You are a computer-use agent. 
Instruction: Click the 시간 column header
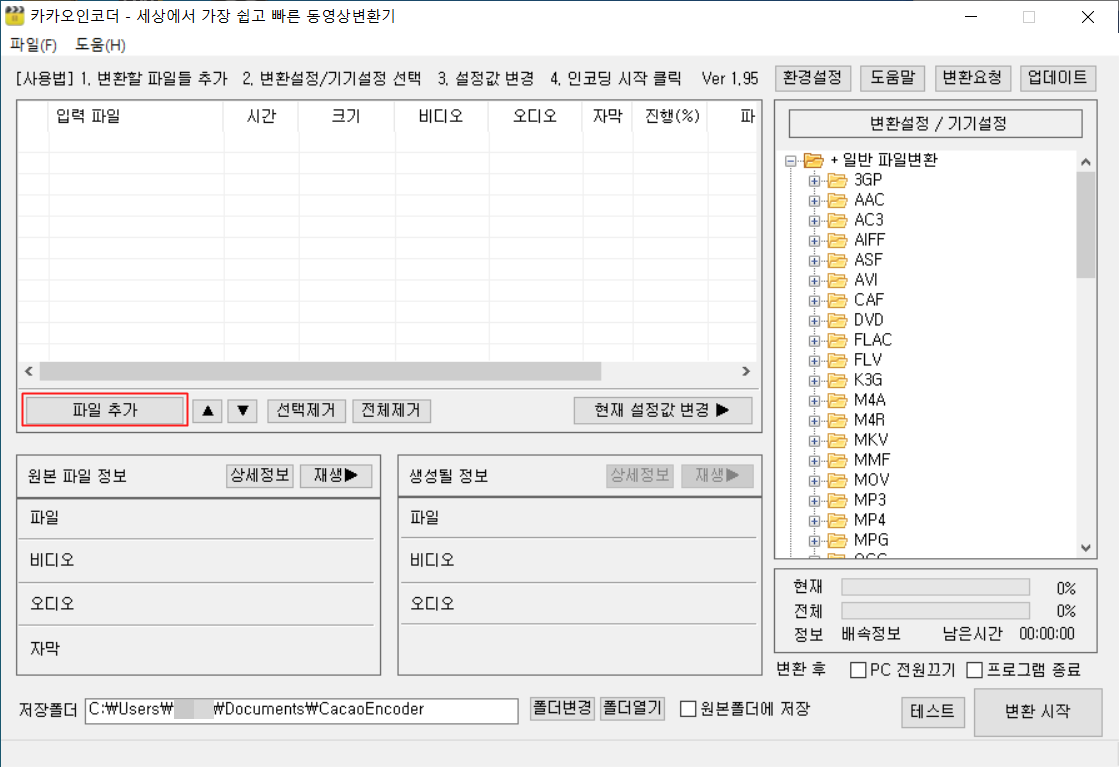pyautogui.click(x=261, y=116)
